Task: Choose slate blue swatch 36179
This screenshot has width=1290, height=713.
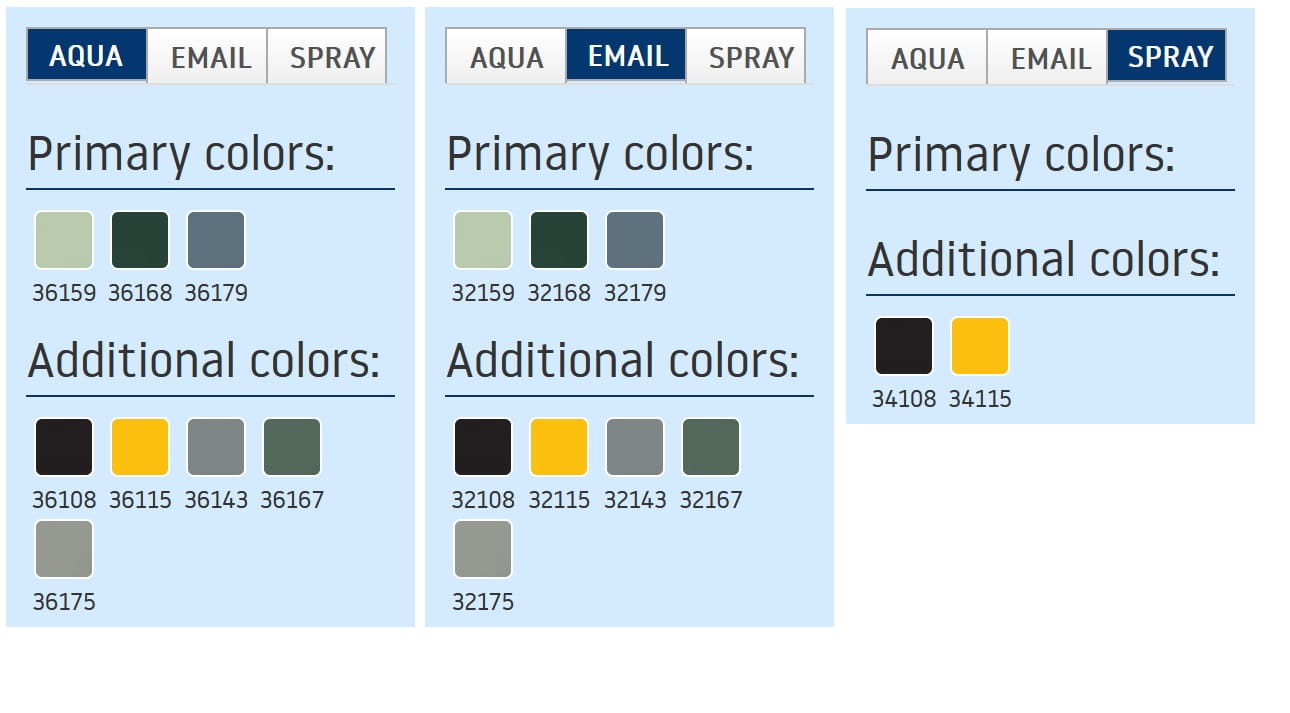Action: (216, 240)
